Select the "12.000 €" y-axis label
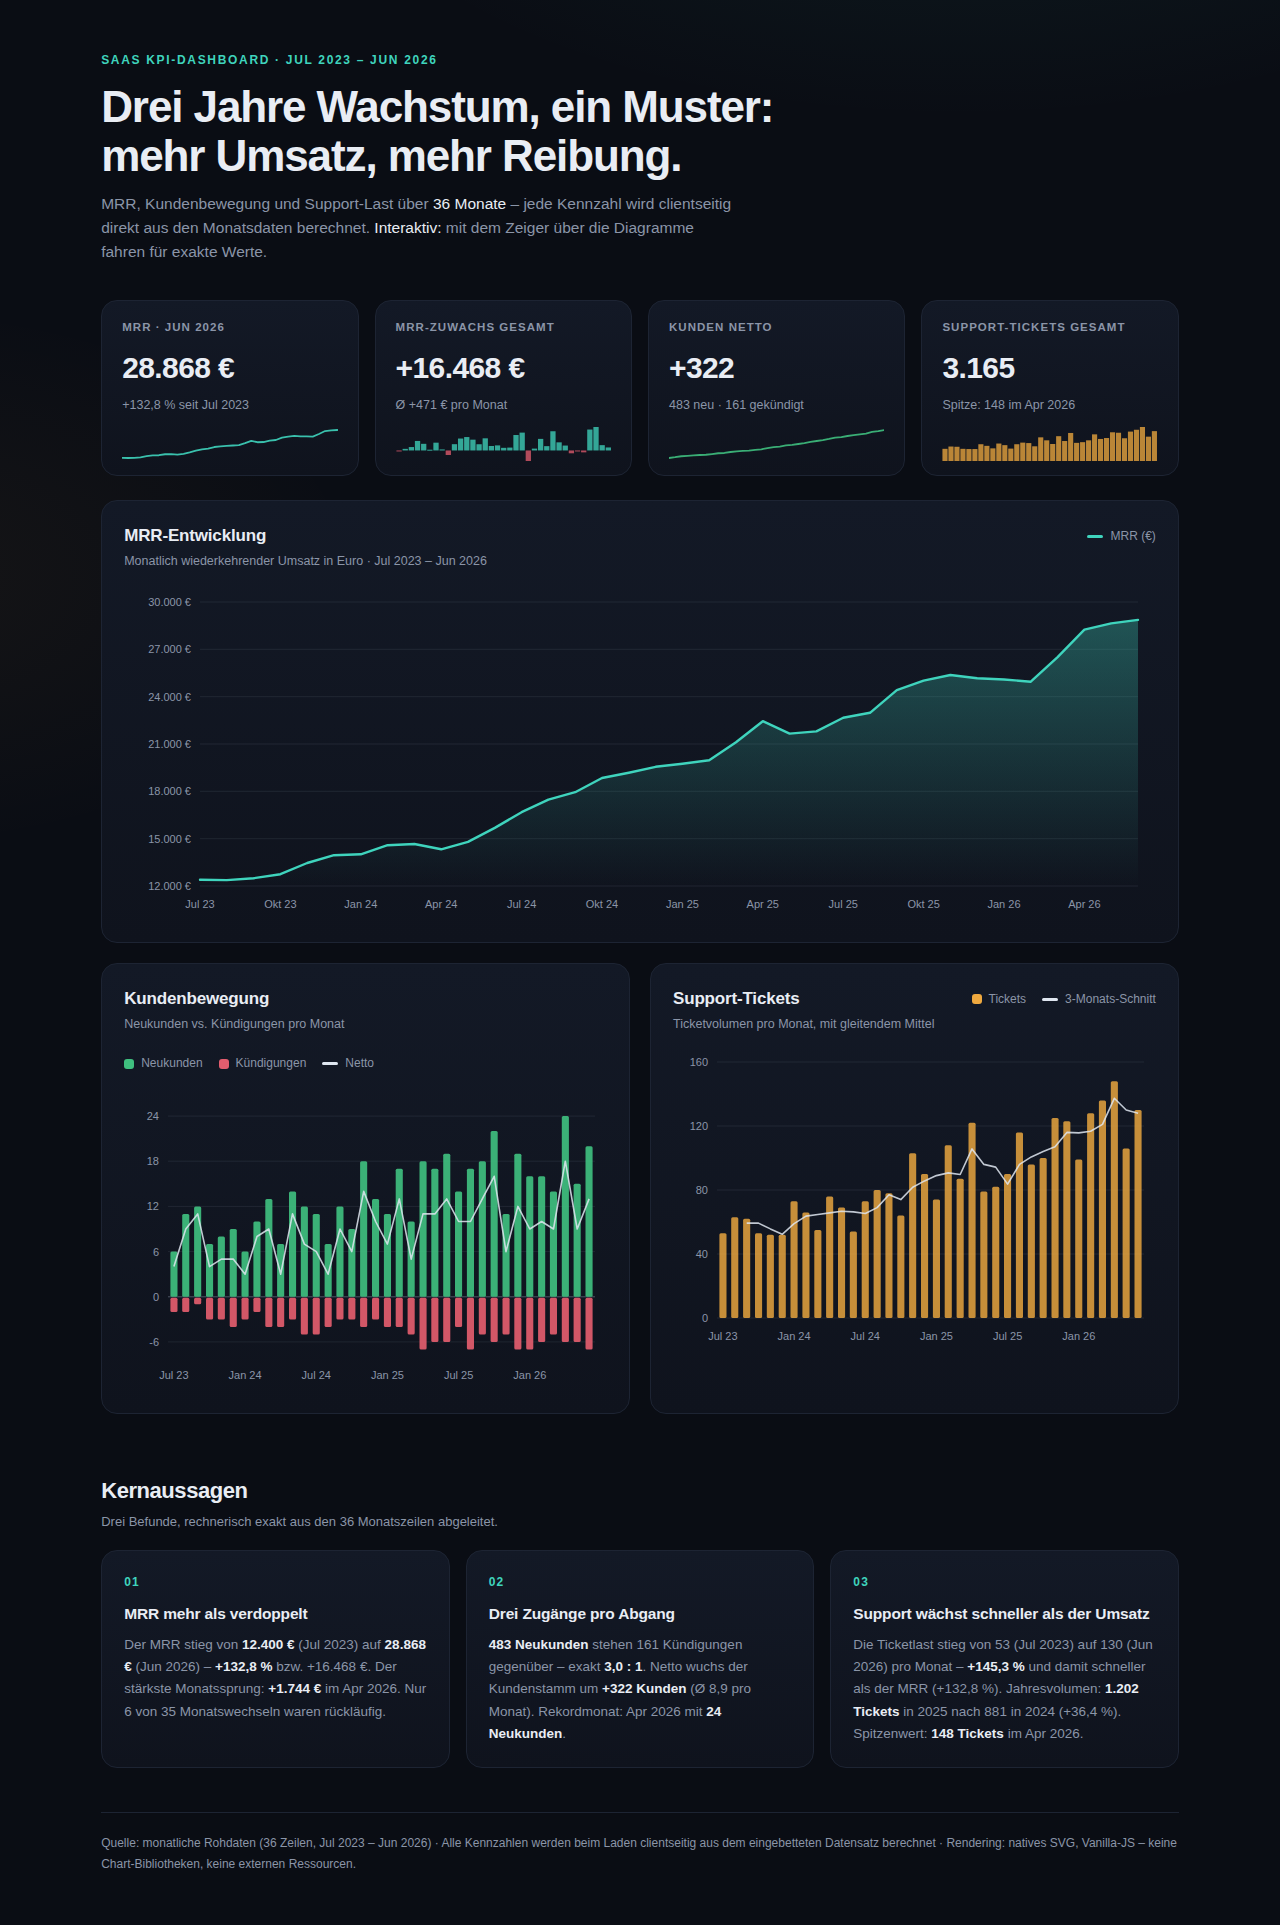1280x1925 pixels. 170,886
